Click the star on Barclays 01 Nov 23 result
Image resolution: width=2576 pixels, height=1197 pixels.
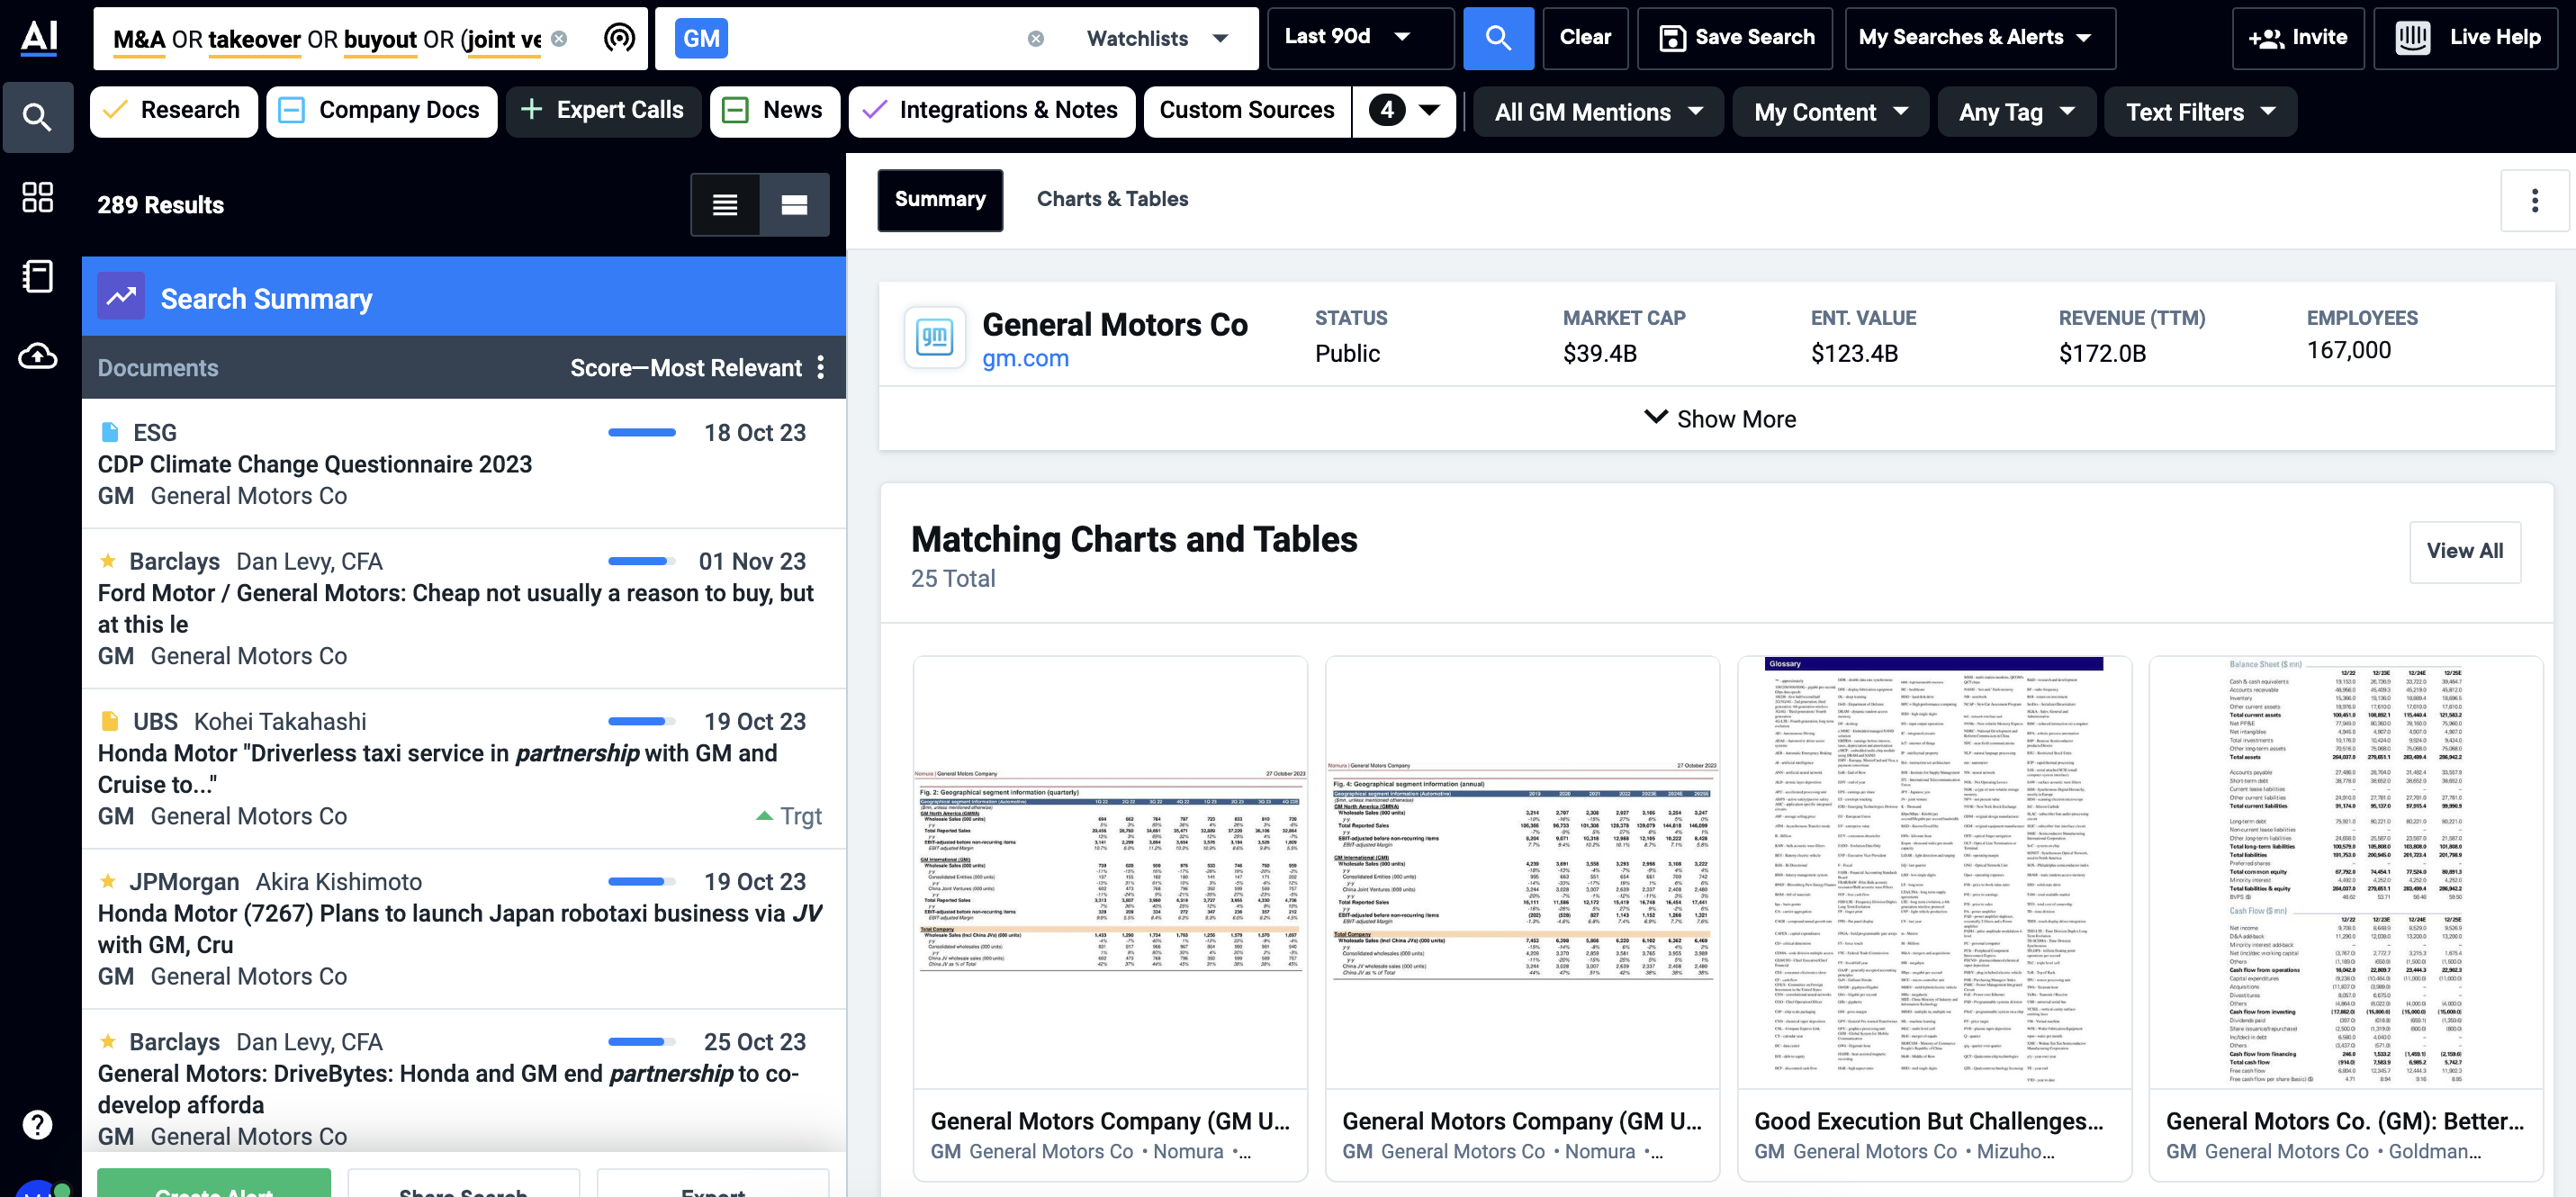(108, 561)
